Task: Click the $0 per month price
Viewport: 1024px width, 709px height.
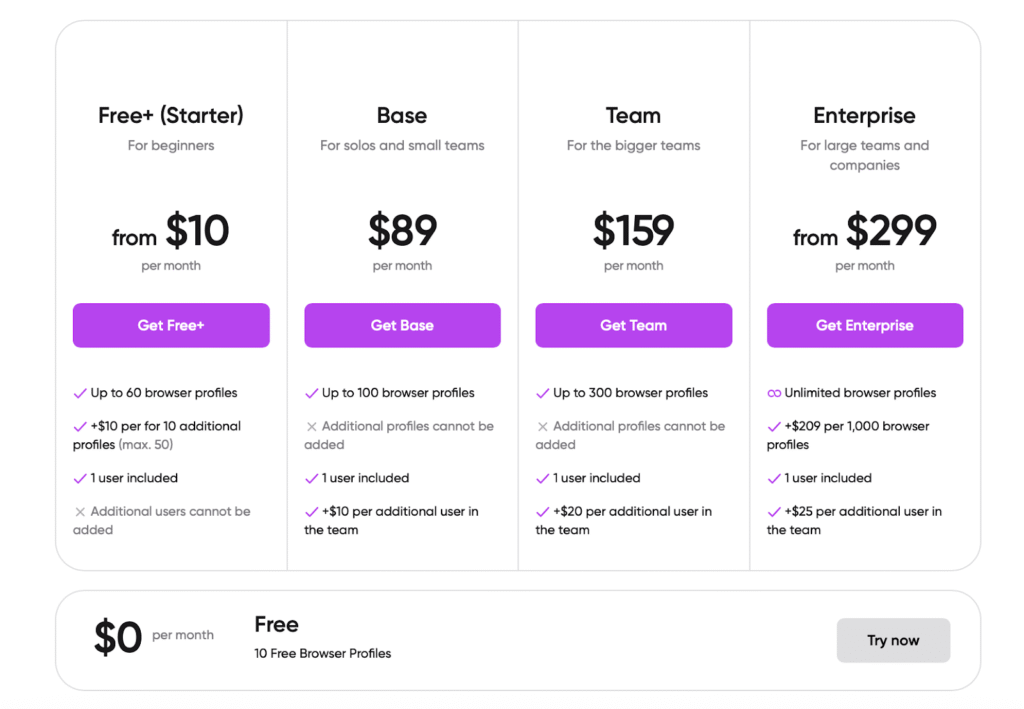Action: point(118,637)
